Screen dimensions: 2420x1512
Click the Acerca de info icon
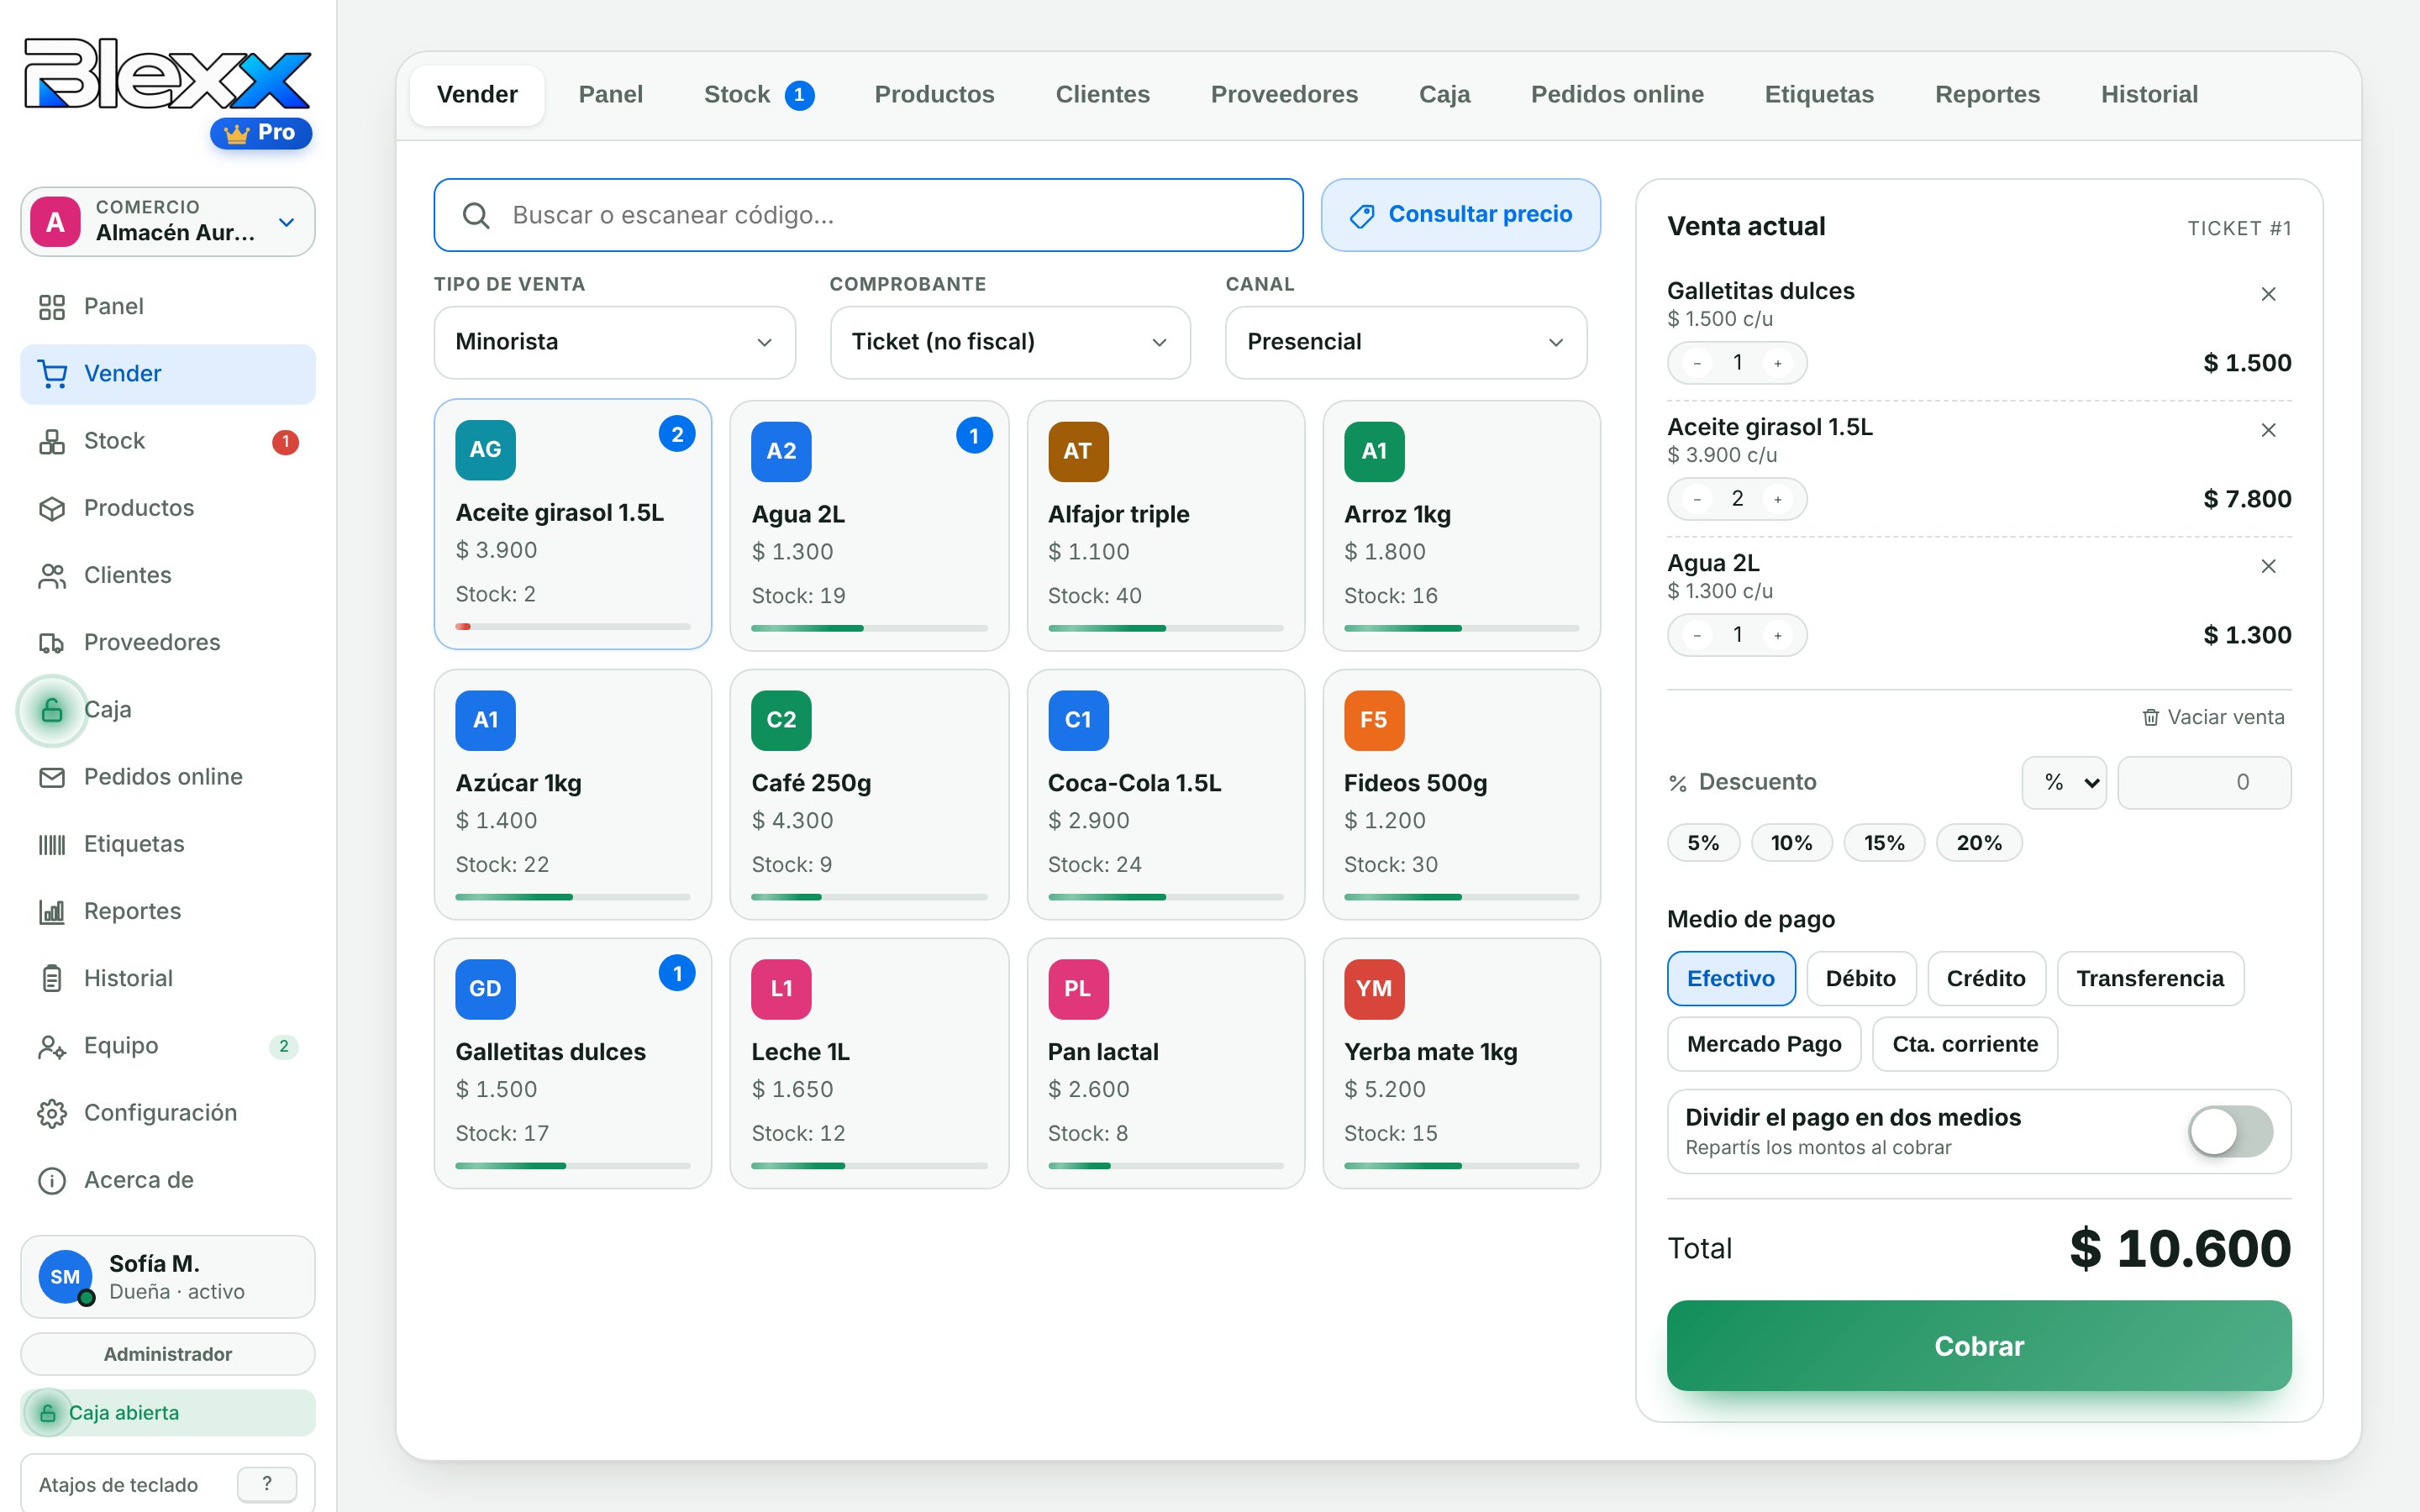tap(52, 1180)
